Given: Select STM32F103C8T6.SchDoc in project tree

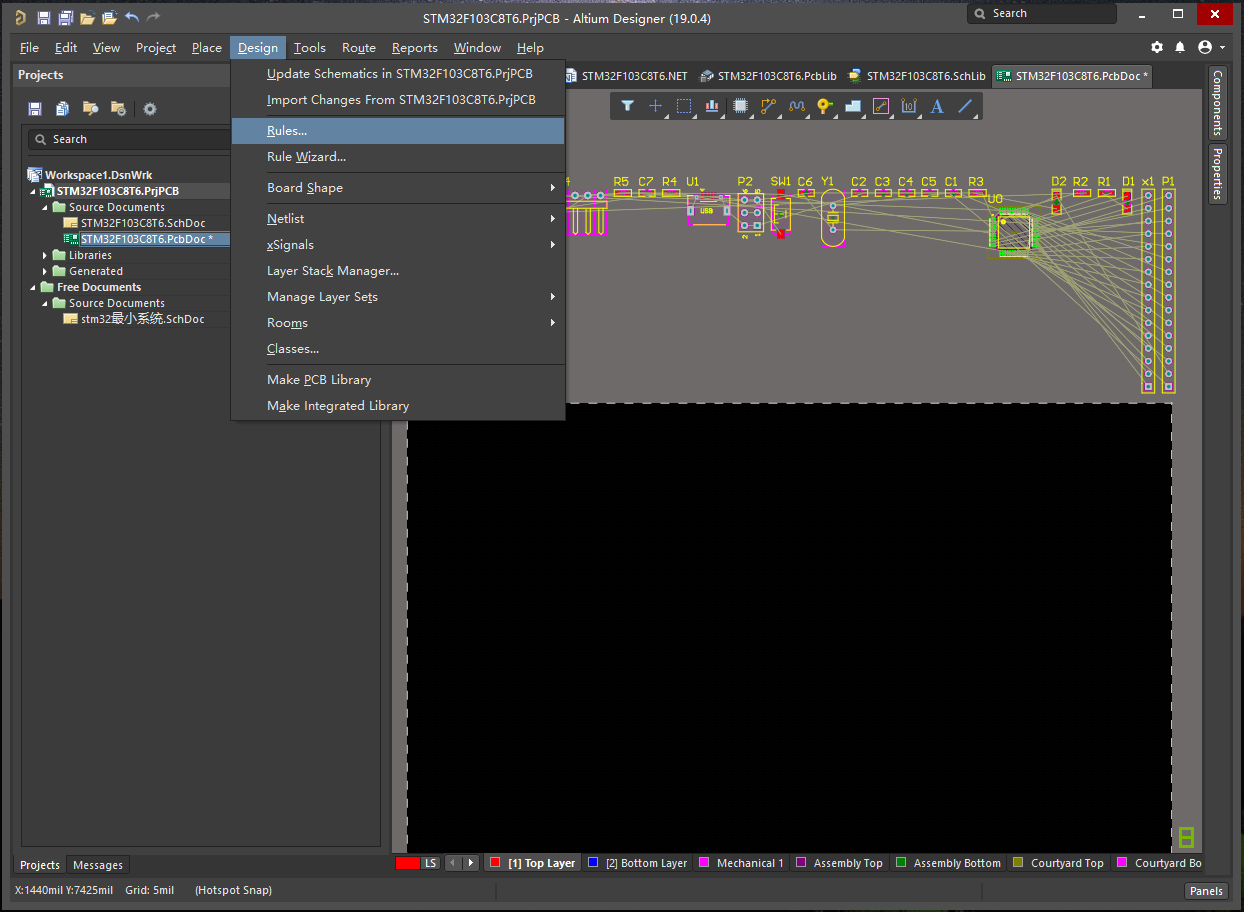Looking at the screenshot, I should pos(143,223).
